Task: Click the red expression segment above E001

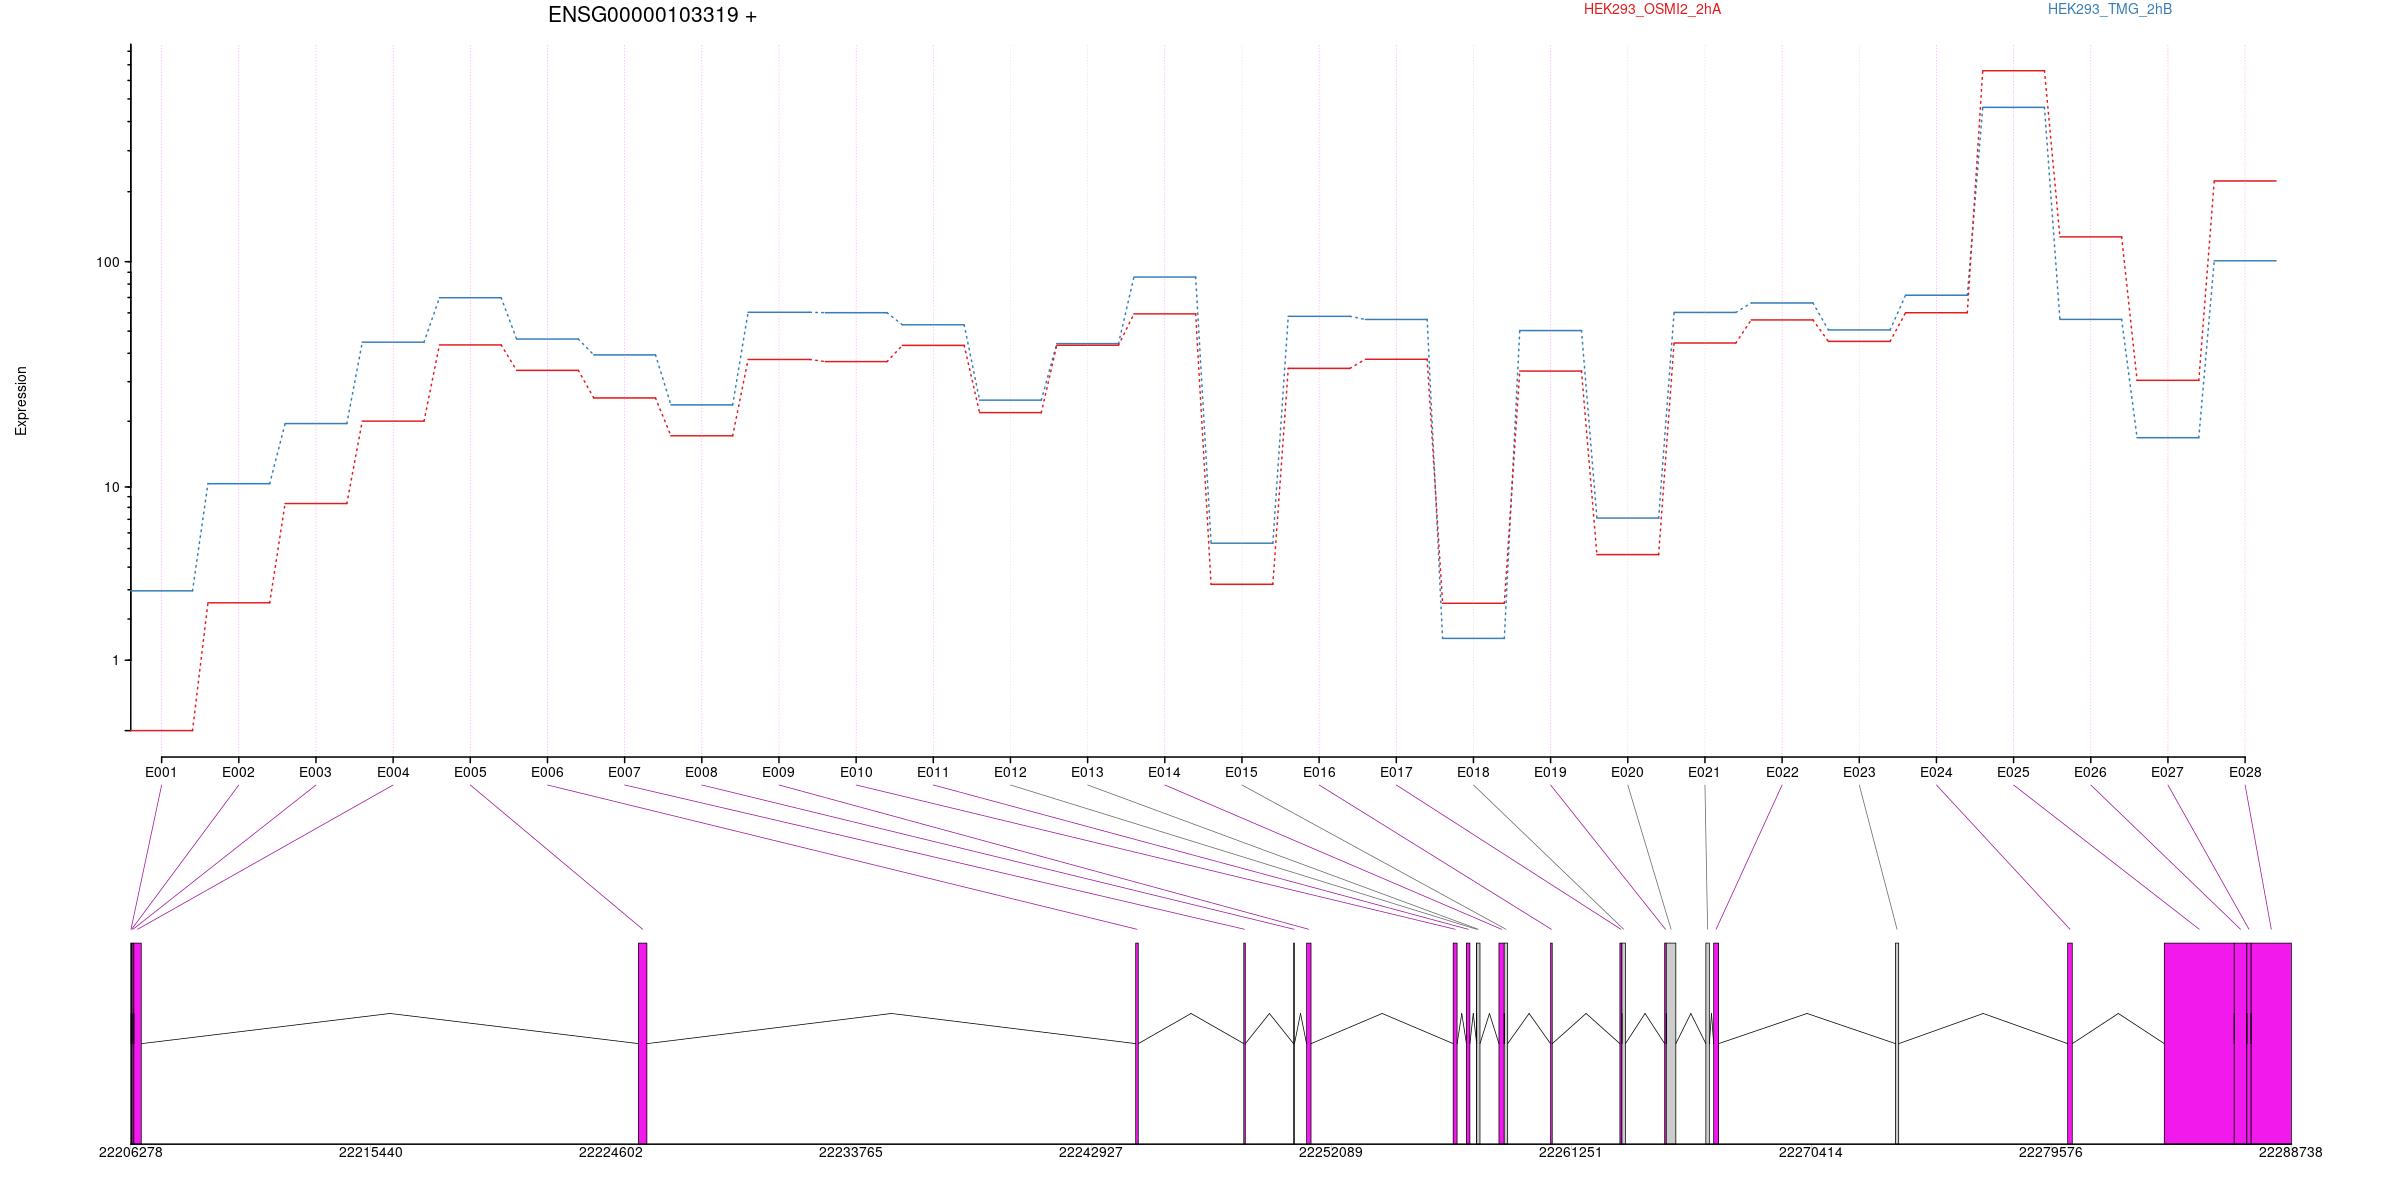Action: (x=161, y=730)
